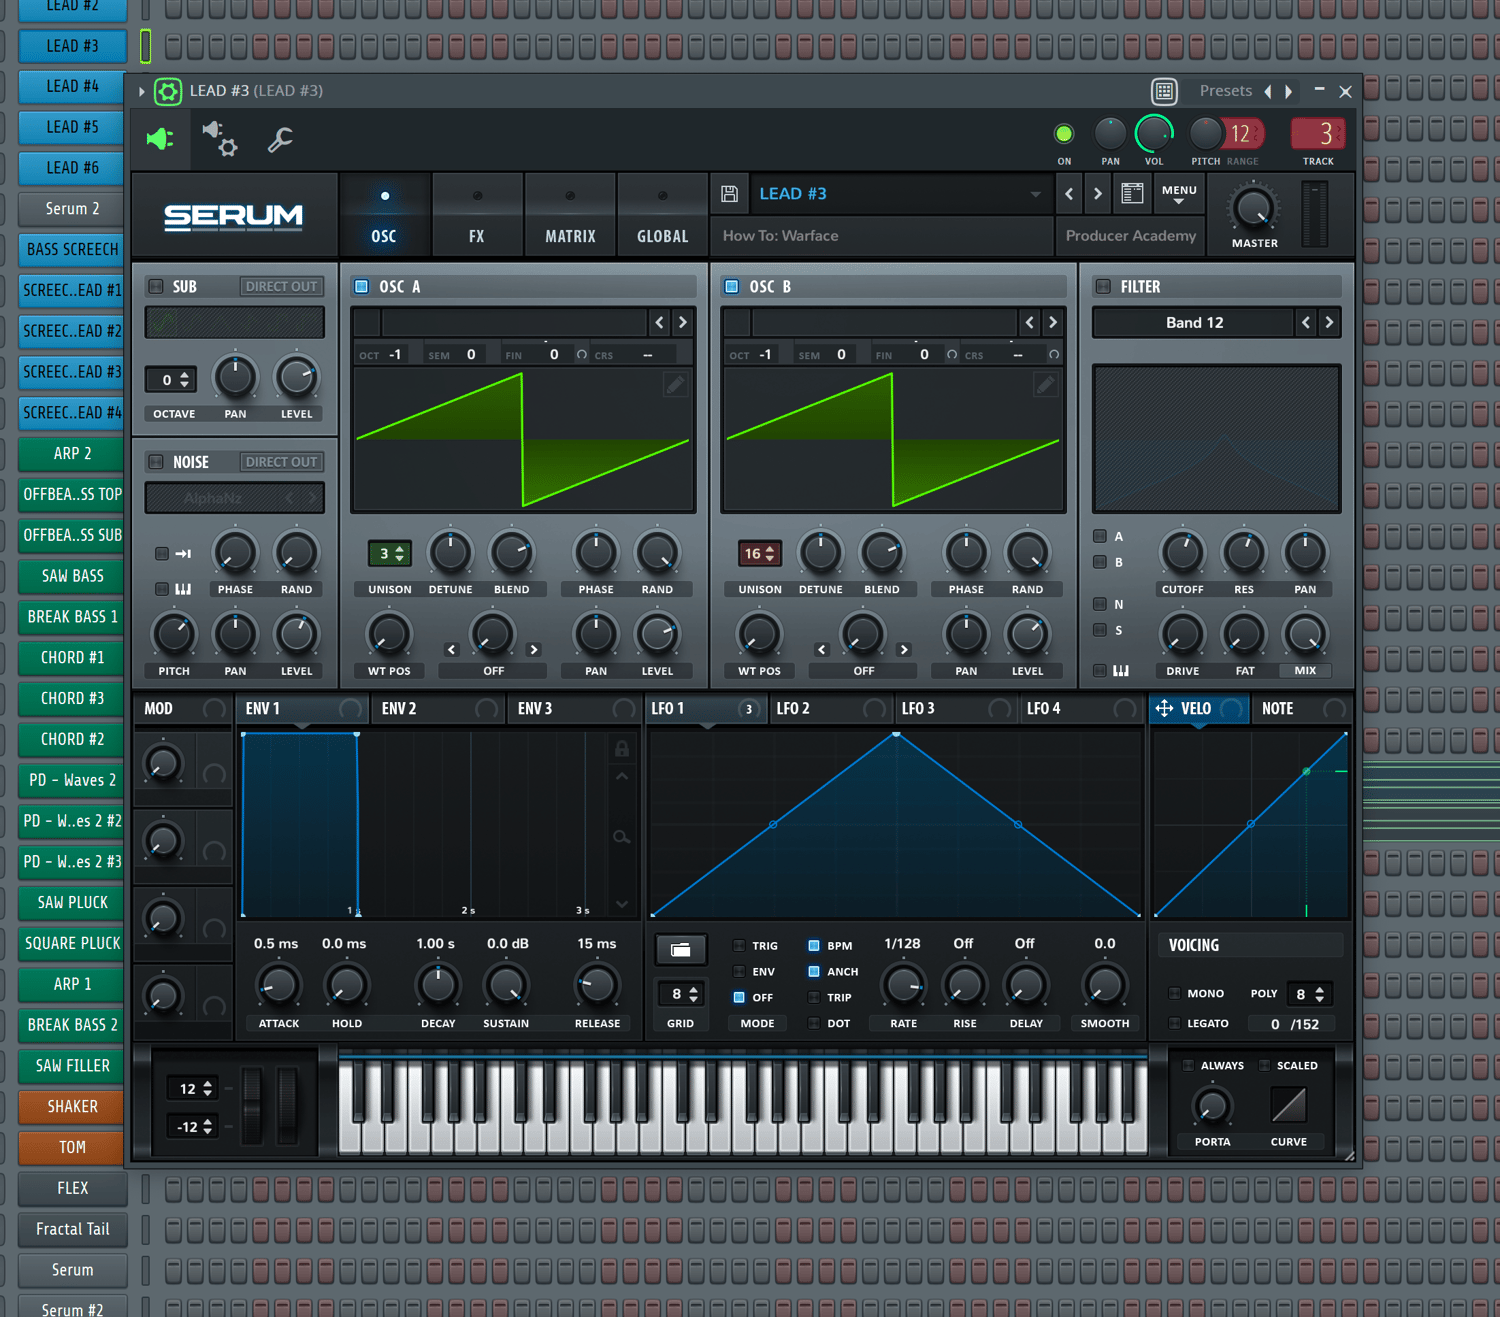The height and width of the screenshot is (1317, 1500).
Task: Click the VELO drag-assign cross icon
Action: pyautogui.click(x=1164, y=708)
